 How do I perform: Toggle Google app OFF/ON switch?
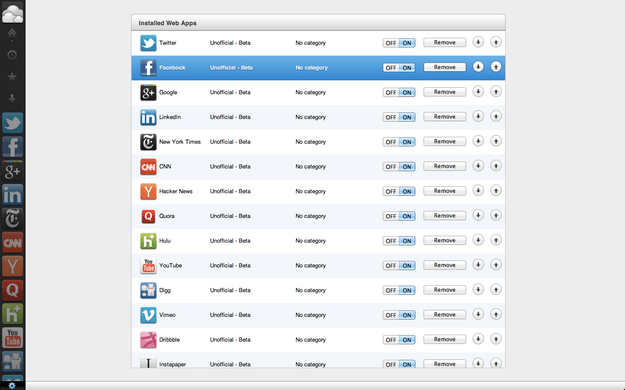coord(399,92)
